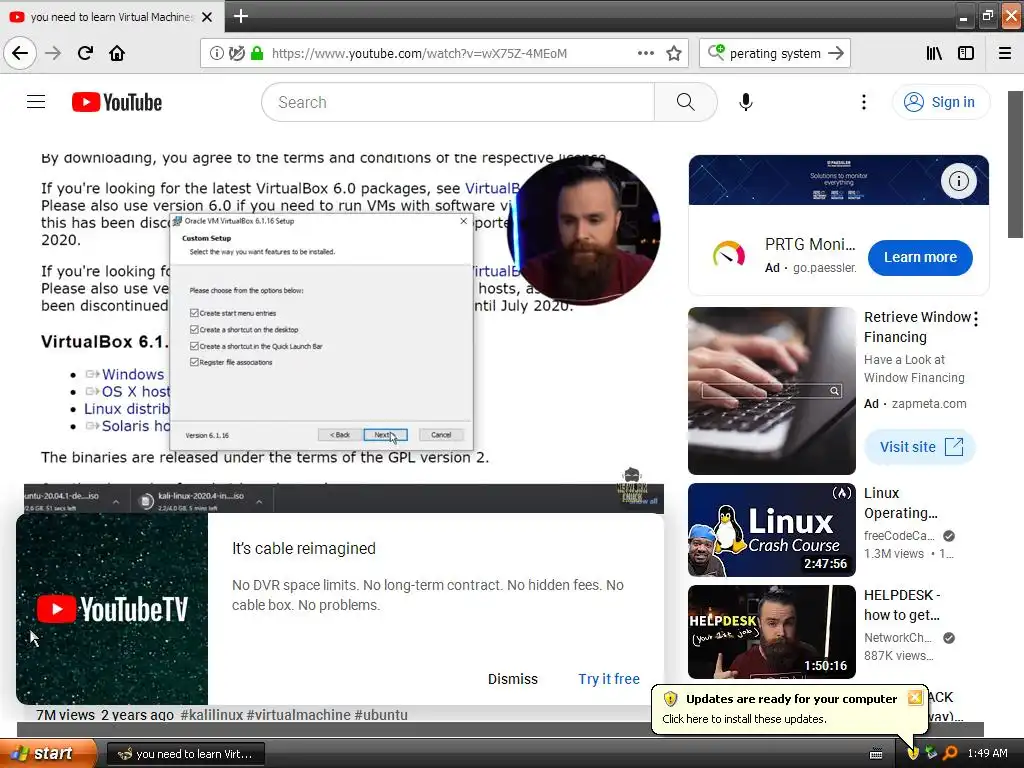Open the Linux Operating video title
Viewport: 1024px width, 768px height.
pyautogui.click(x=901, y=503)
